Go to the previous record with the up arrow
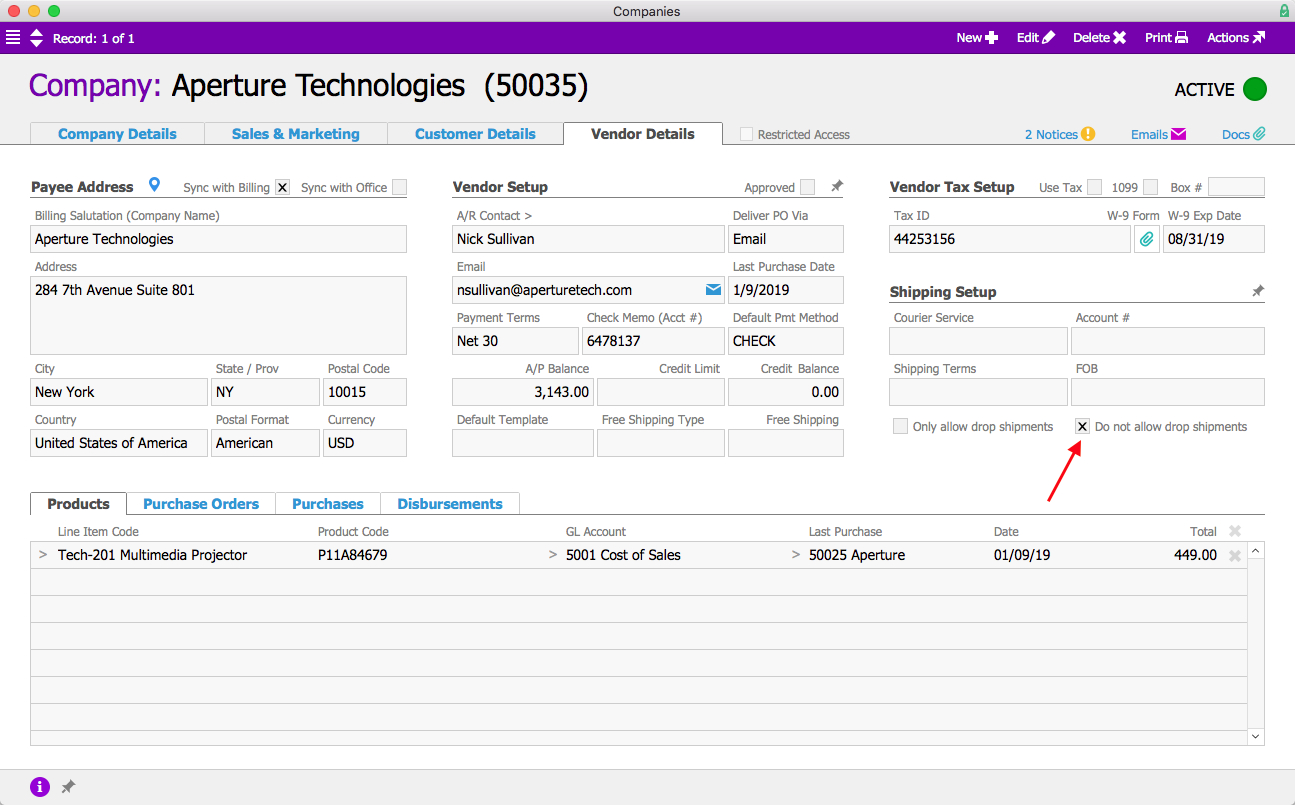 click(x=37, y=33)
